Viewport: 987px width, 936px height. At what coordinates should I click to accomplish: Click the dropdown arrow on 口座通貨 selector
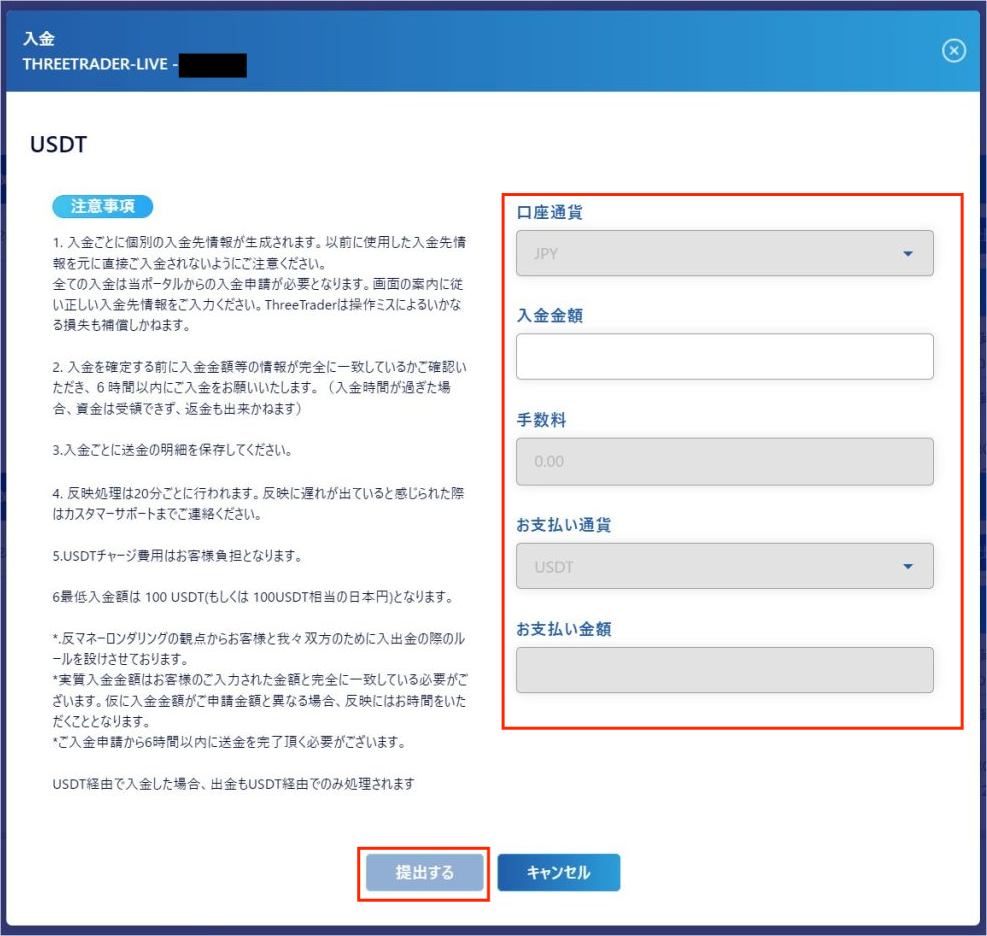[x=908, y=254]
